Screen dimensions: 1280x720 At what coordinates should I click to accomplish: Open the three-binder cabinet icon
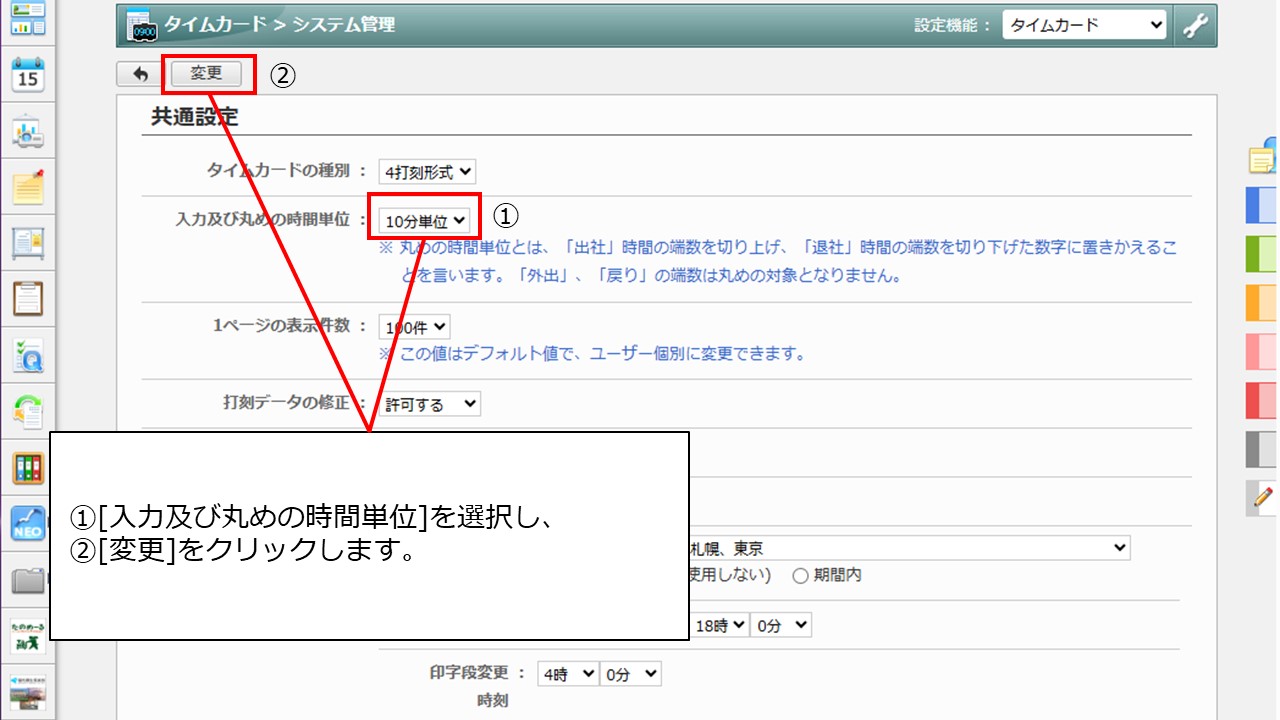point(28,467)
